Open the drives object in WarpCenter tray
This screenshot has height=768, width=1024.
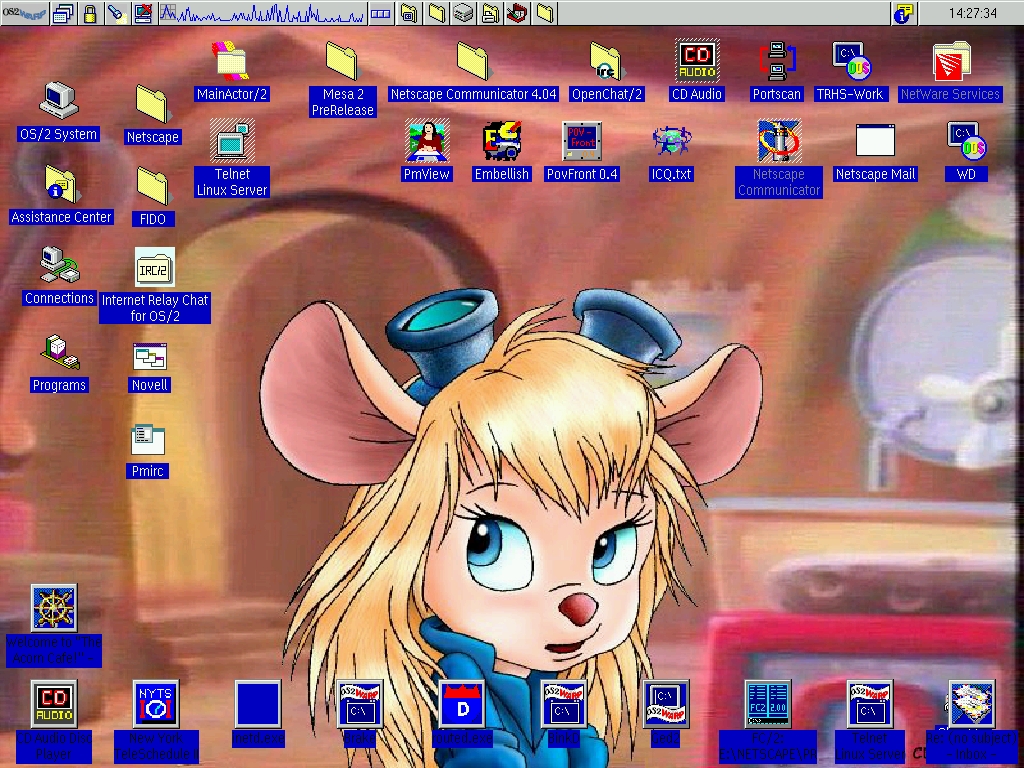pyautogui.click(x=463, y=13)
